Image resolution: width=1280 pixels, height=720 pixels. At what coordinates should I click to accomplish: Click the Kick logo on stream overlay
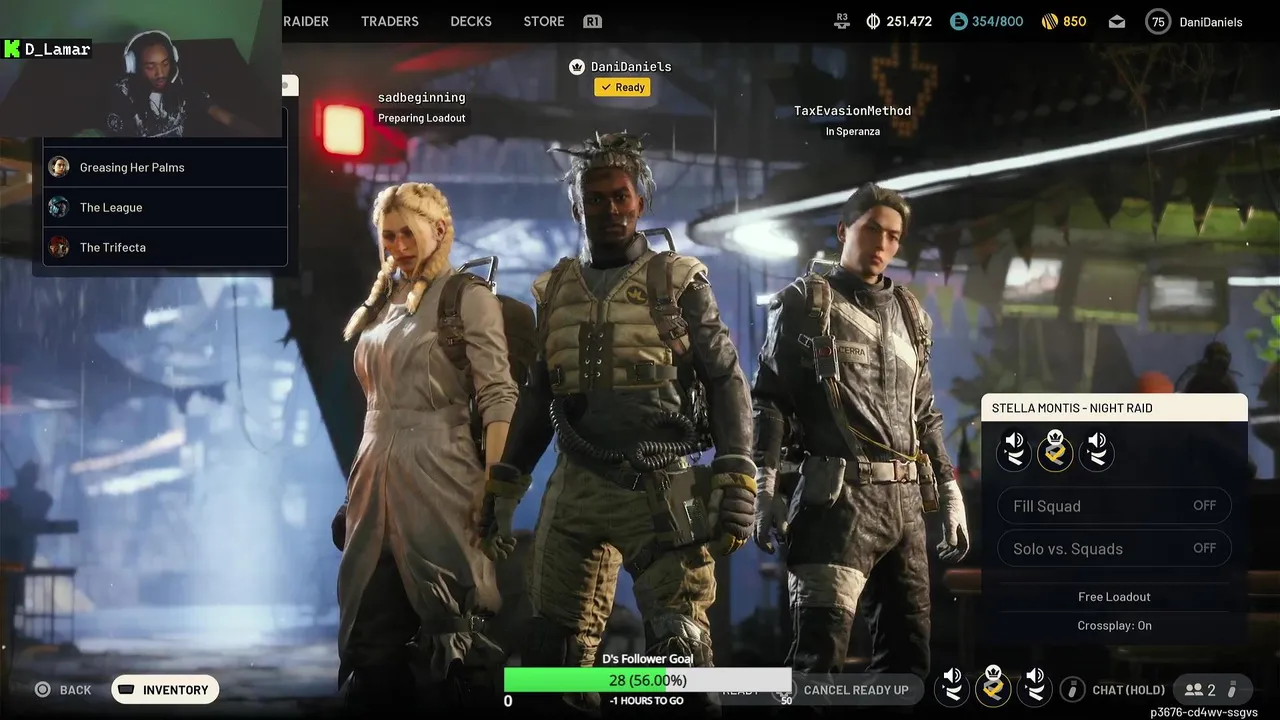[12, 49]
